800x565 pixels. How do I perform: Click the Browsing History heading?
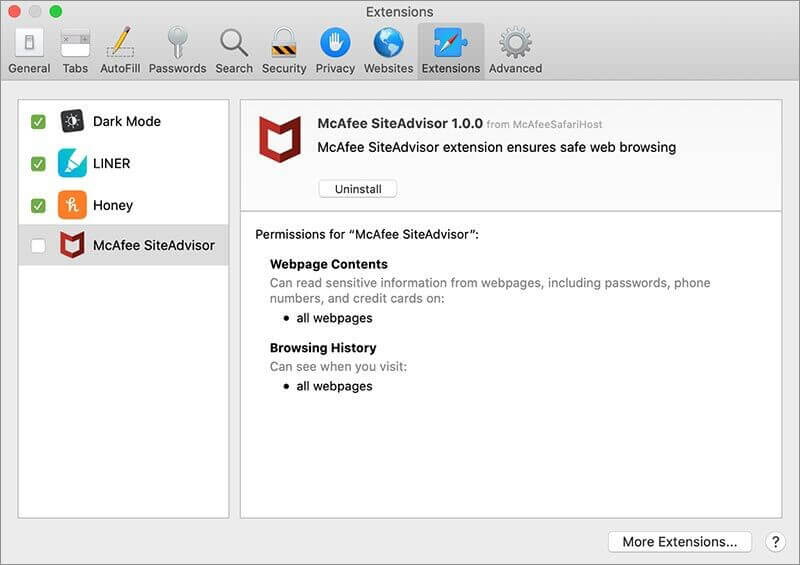tap(323, 348)
